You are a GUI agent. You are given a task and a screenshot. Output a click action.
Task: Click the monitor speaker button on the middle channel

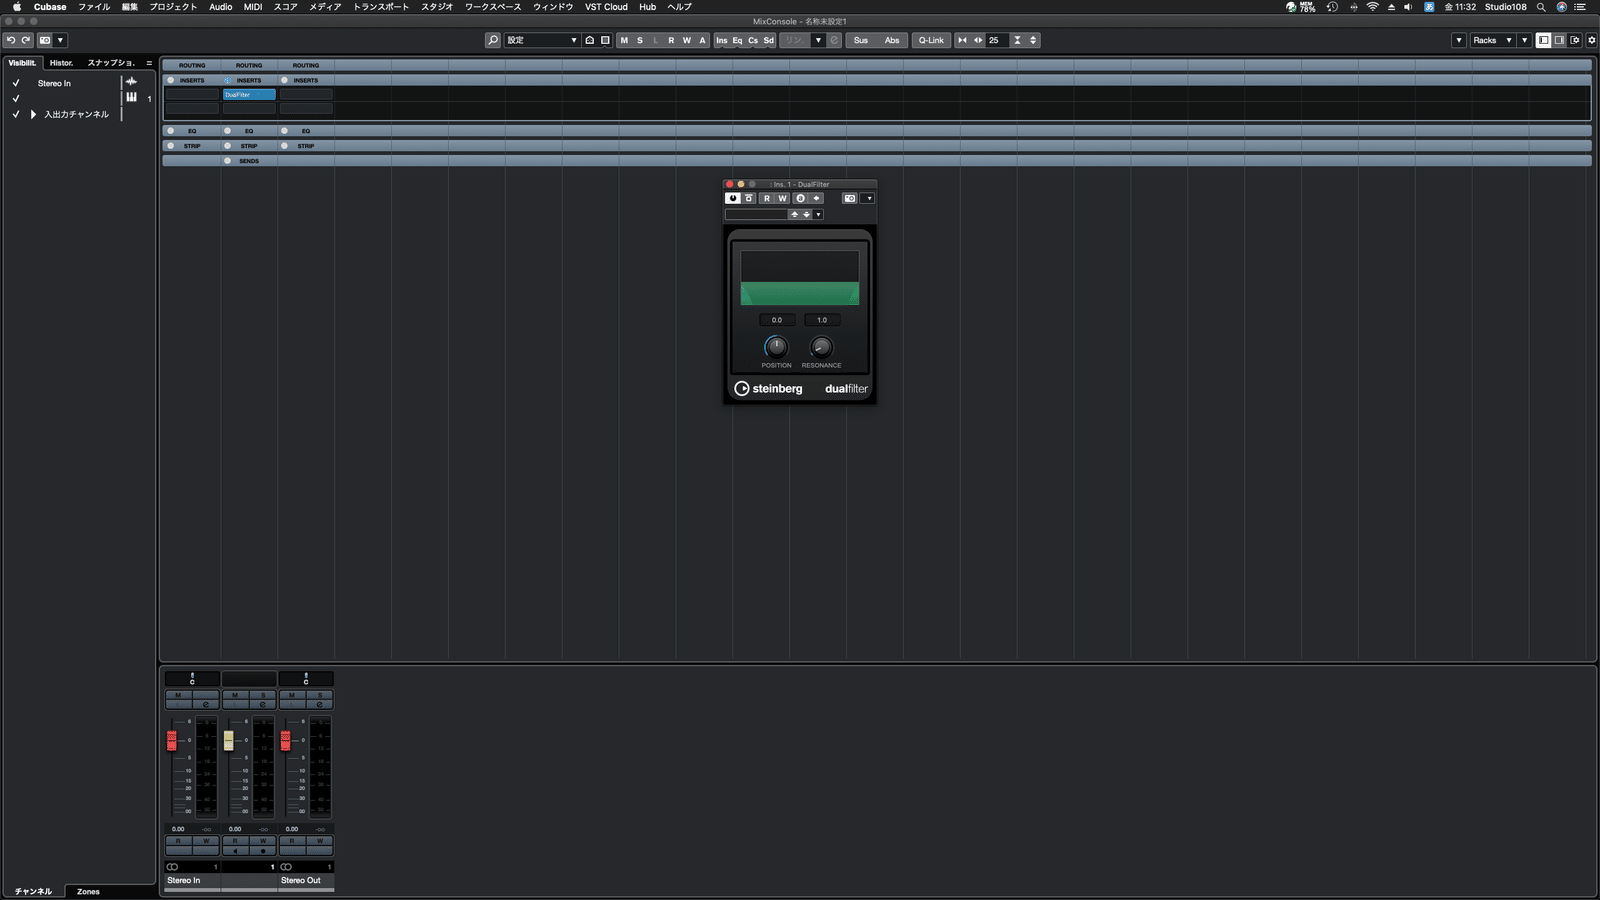tap(235, 851)
